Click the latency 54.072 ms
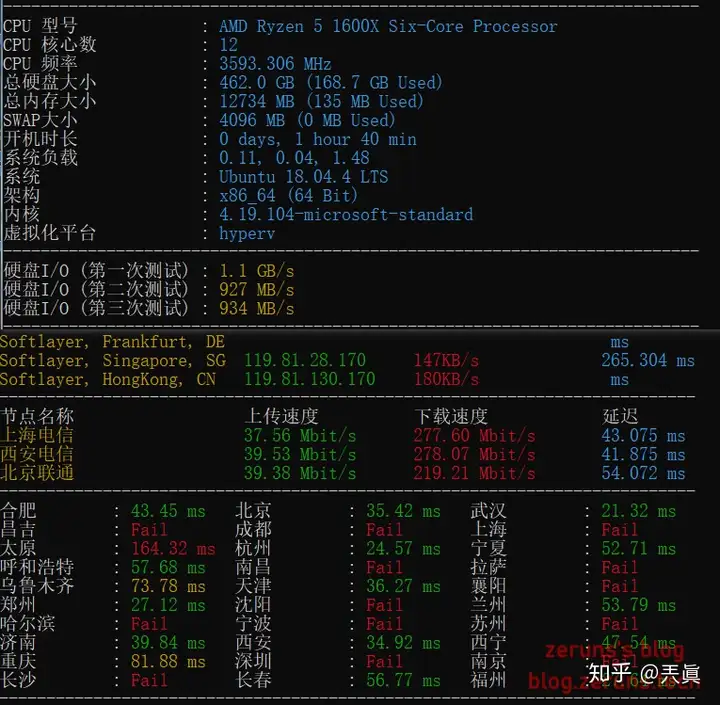720x705 pixels. 643,473
